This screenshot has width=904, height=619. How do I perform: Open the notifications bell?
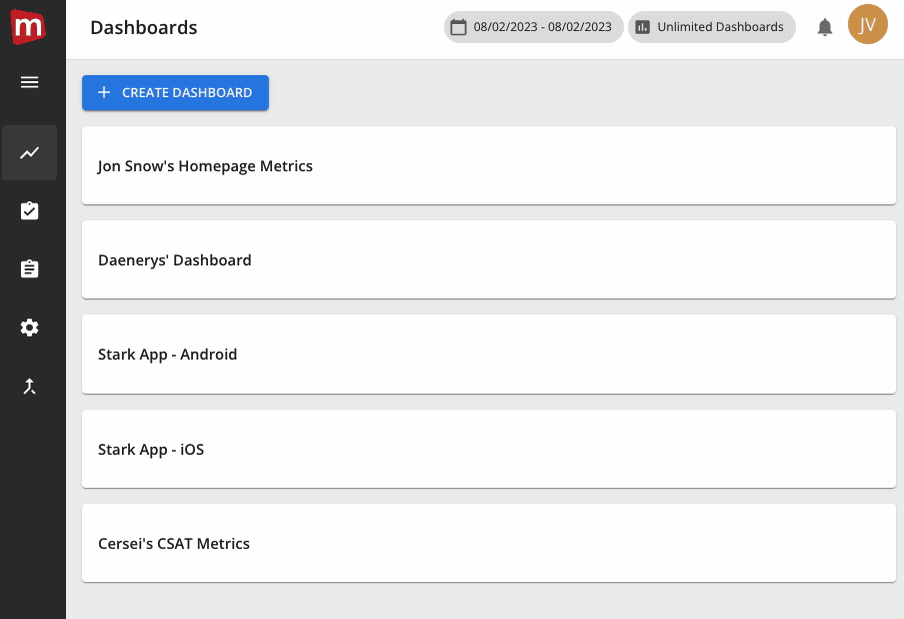(825, 28)
